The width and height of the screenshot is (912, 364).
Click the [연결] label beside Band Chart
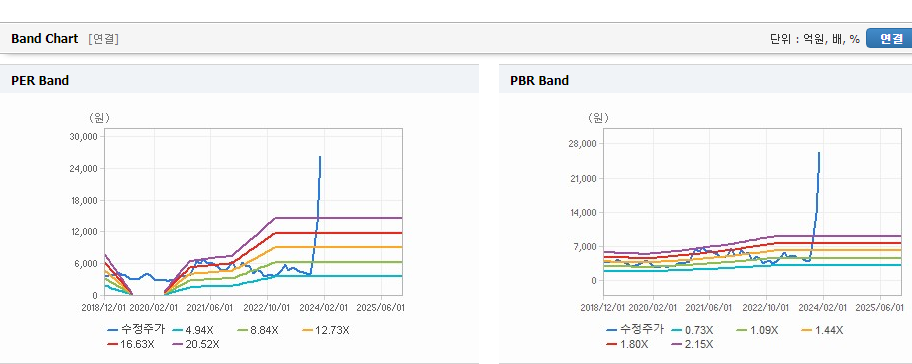[104, 39]
